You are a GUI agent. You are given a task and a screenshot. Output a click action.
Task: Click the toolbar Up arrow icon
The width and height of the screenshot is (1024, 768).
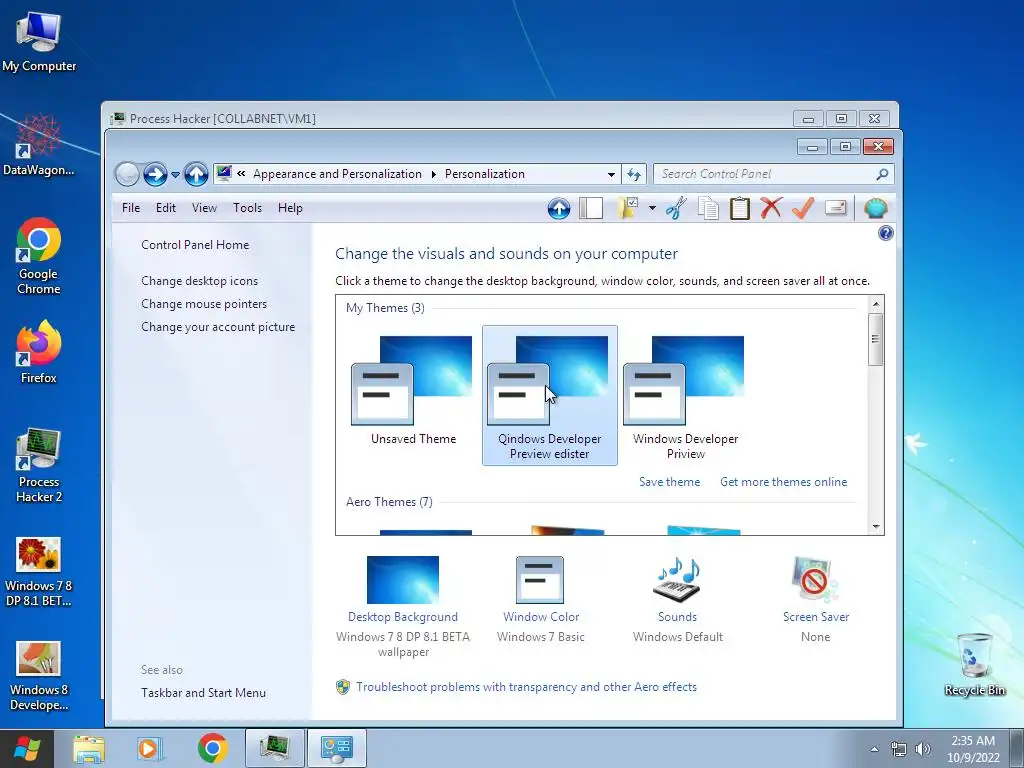point(559,208)
